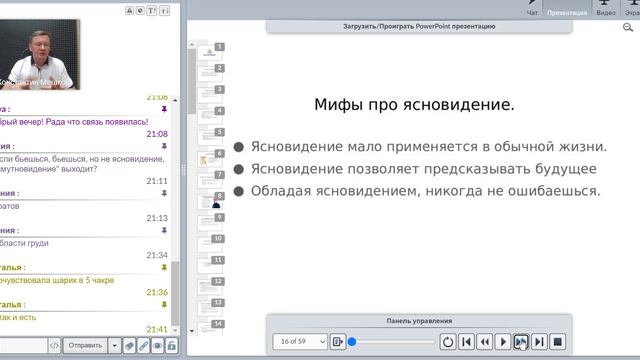Click the 'Панель управления' panel header
The image size is (640, 360).
pos(419,321)
